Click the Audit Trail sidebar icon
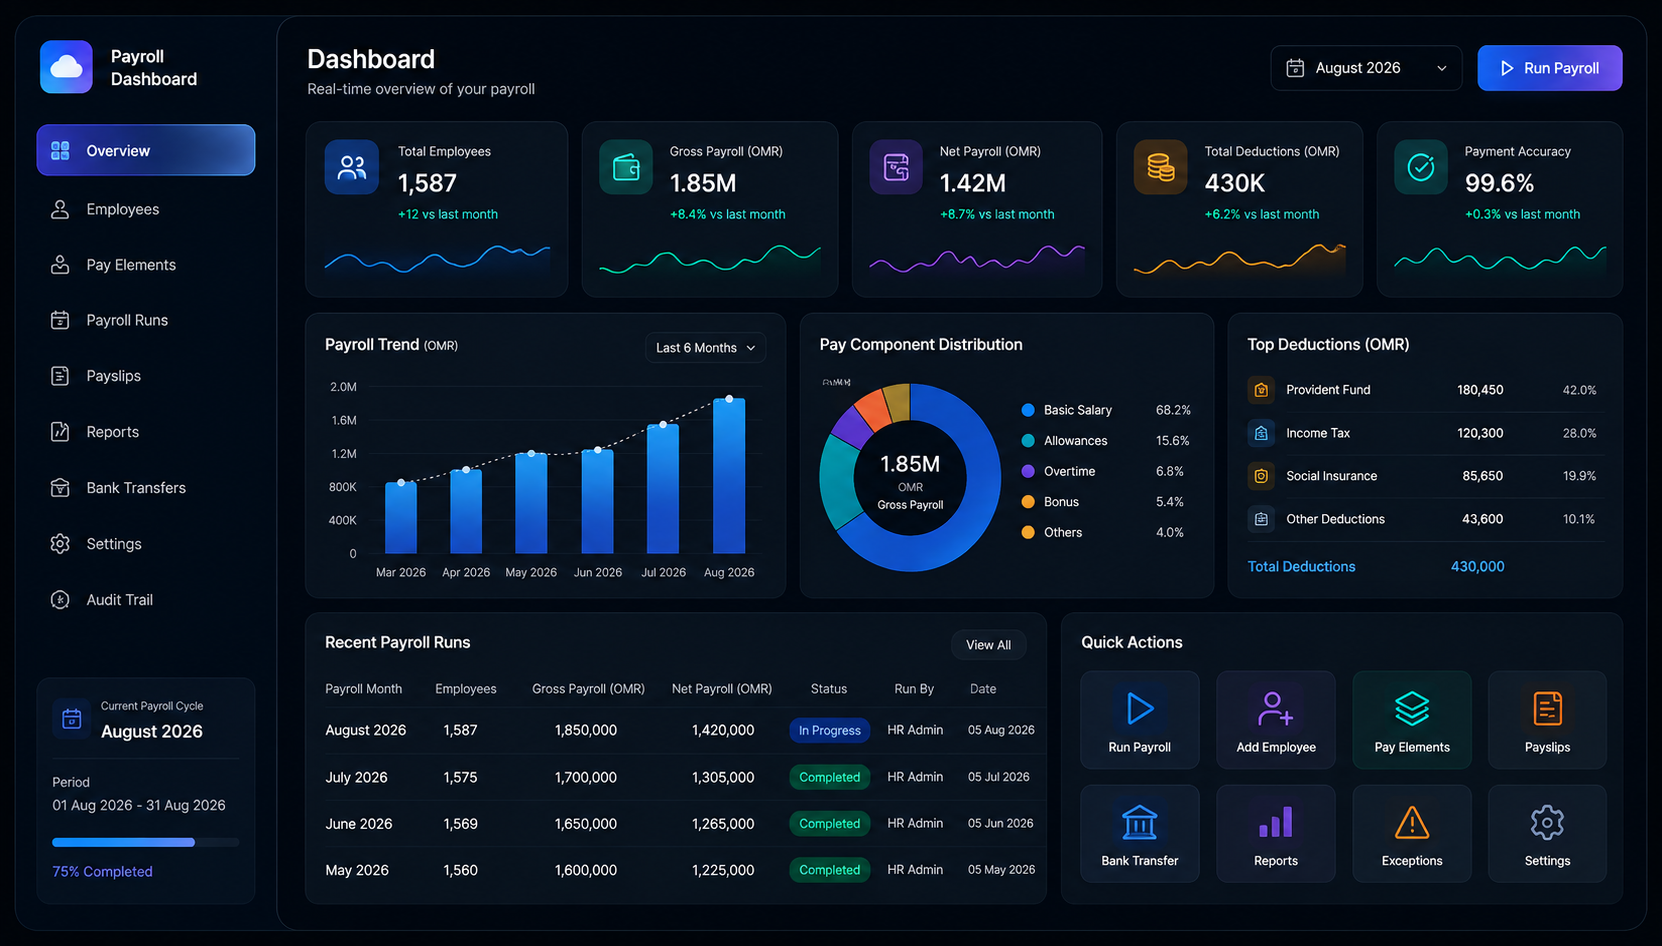Viewport: 1662px width, 946px height. pos(60,600)
